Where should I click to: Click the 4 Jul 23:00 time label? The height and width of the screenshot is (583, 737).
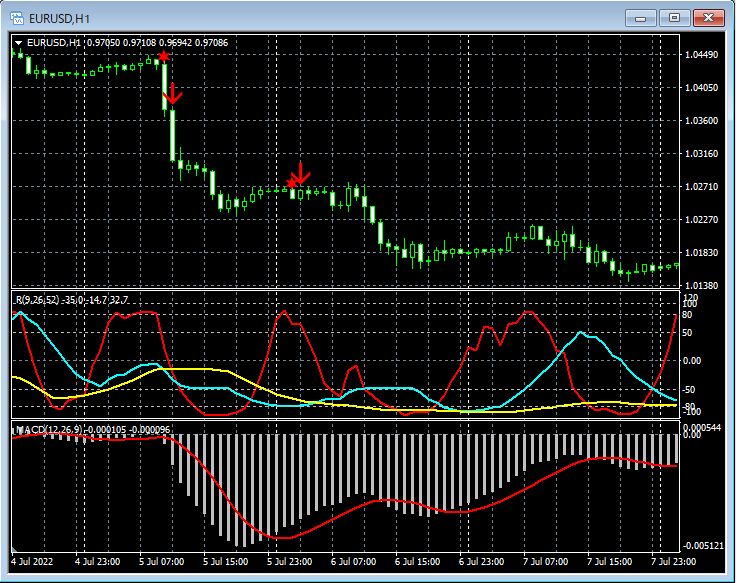97,561
